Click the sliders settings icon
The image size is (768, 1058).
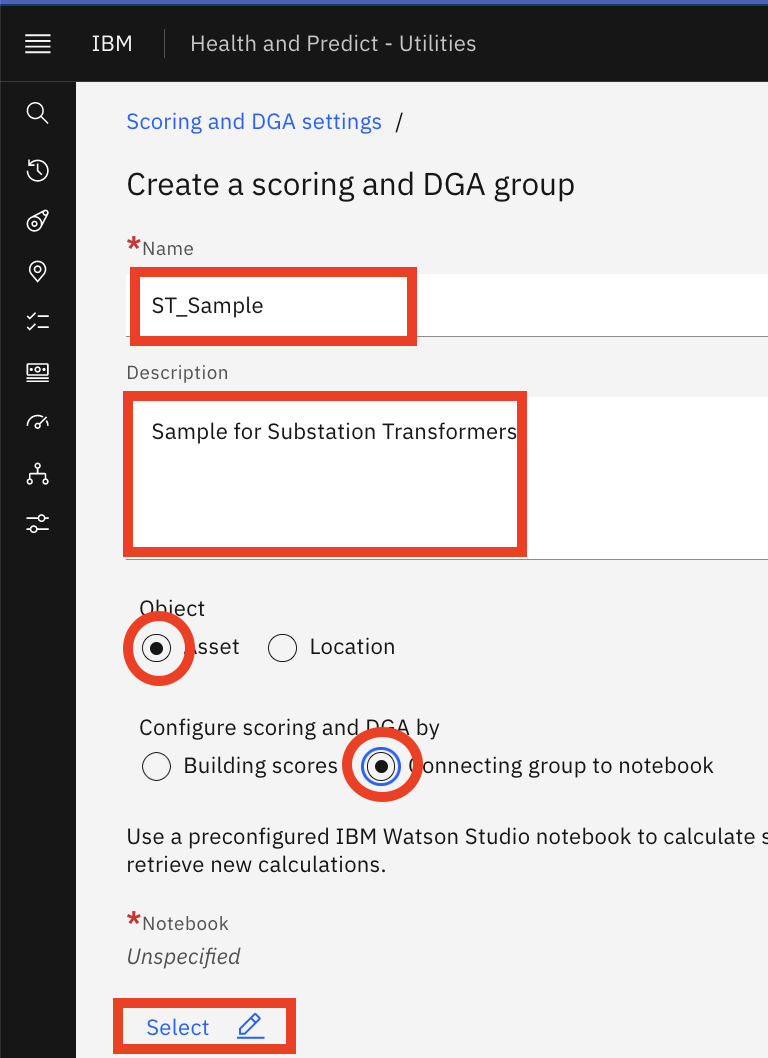(38, 524)
